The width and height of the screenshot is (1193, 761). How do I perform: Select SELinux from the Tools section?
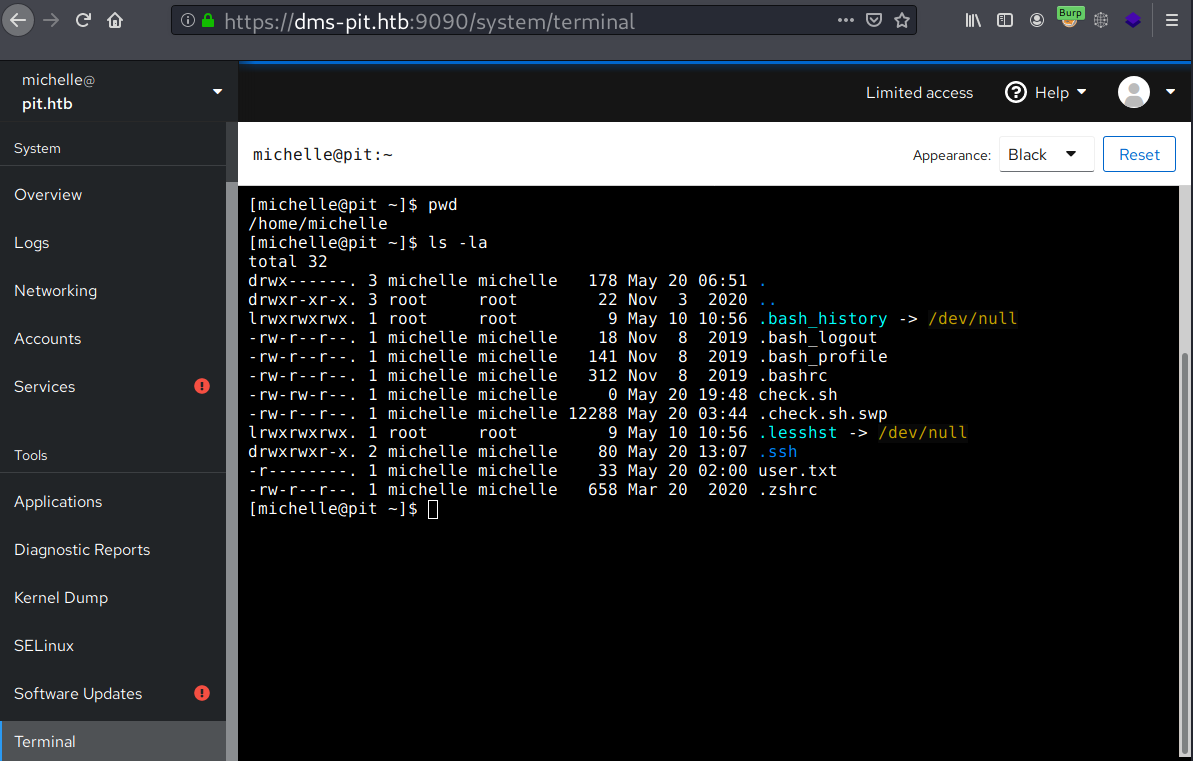pyautogui.click(x=44, y=646)
